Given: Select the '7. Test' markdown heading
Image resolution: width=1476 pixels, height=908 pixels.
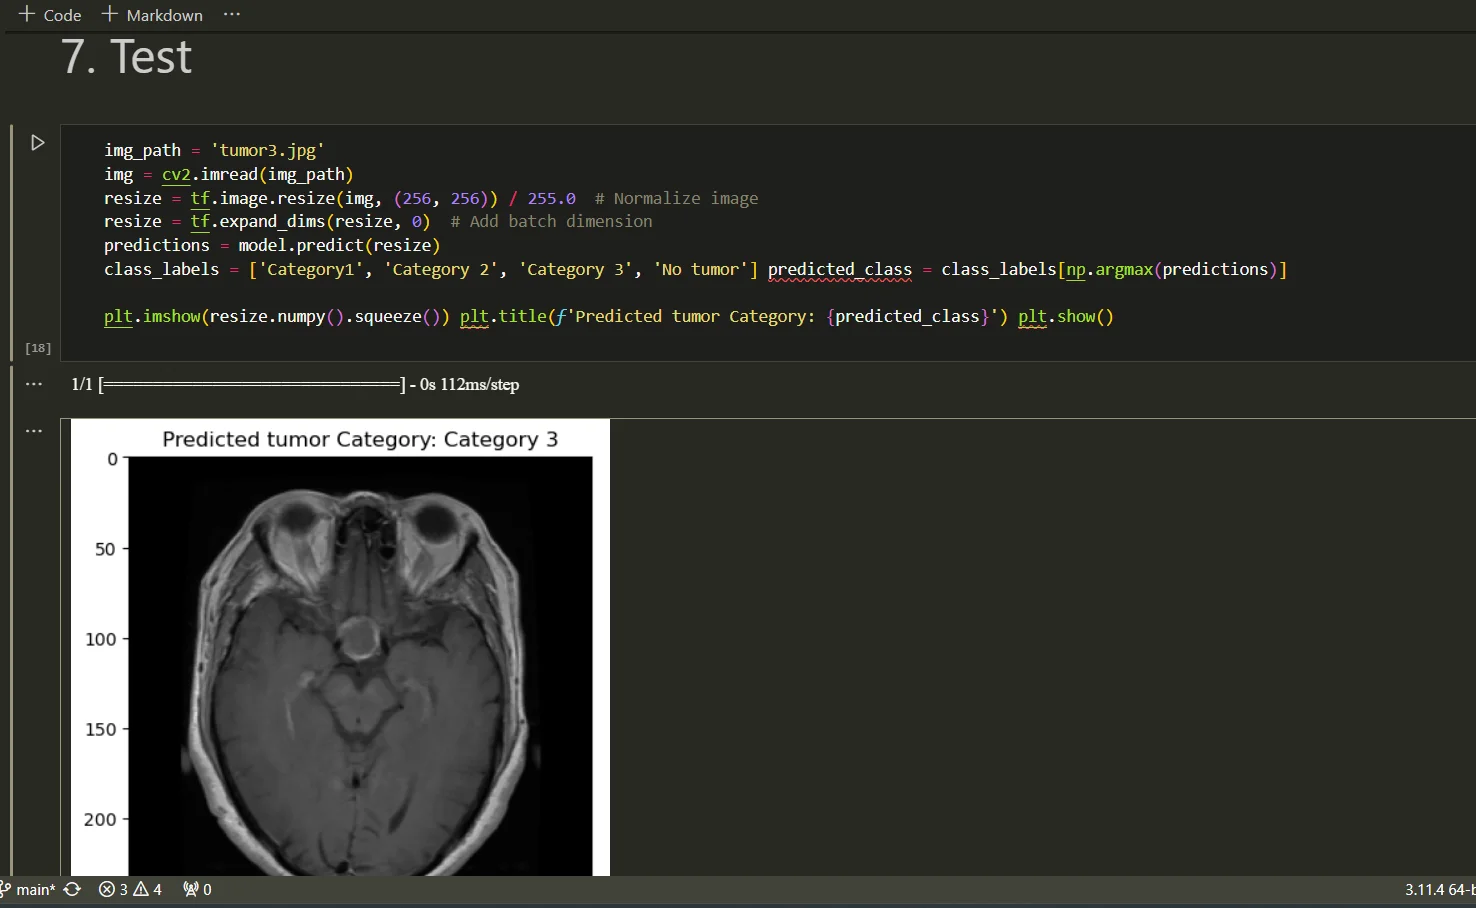Looking at the screenshot, I should [126, 57].
